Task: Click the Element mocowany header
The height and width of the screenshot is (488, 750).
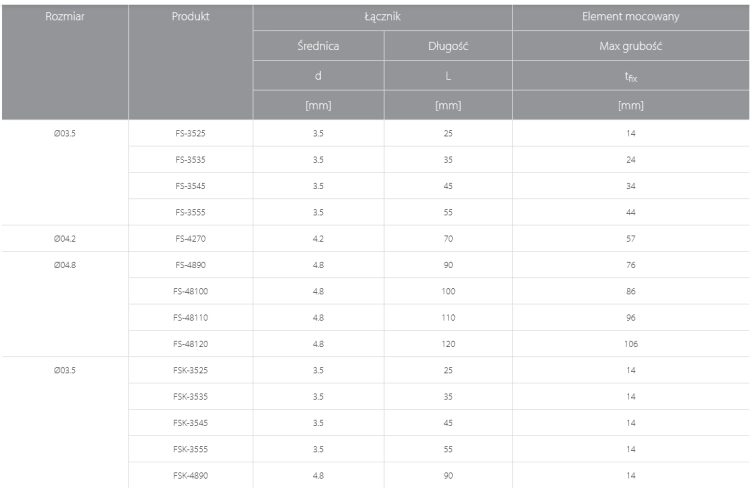Action: click(630, 17)
